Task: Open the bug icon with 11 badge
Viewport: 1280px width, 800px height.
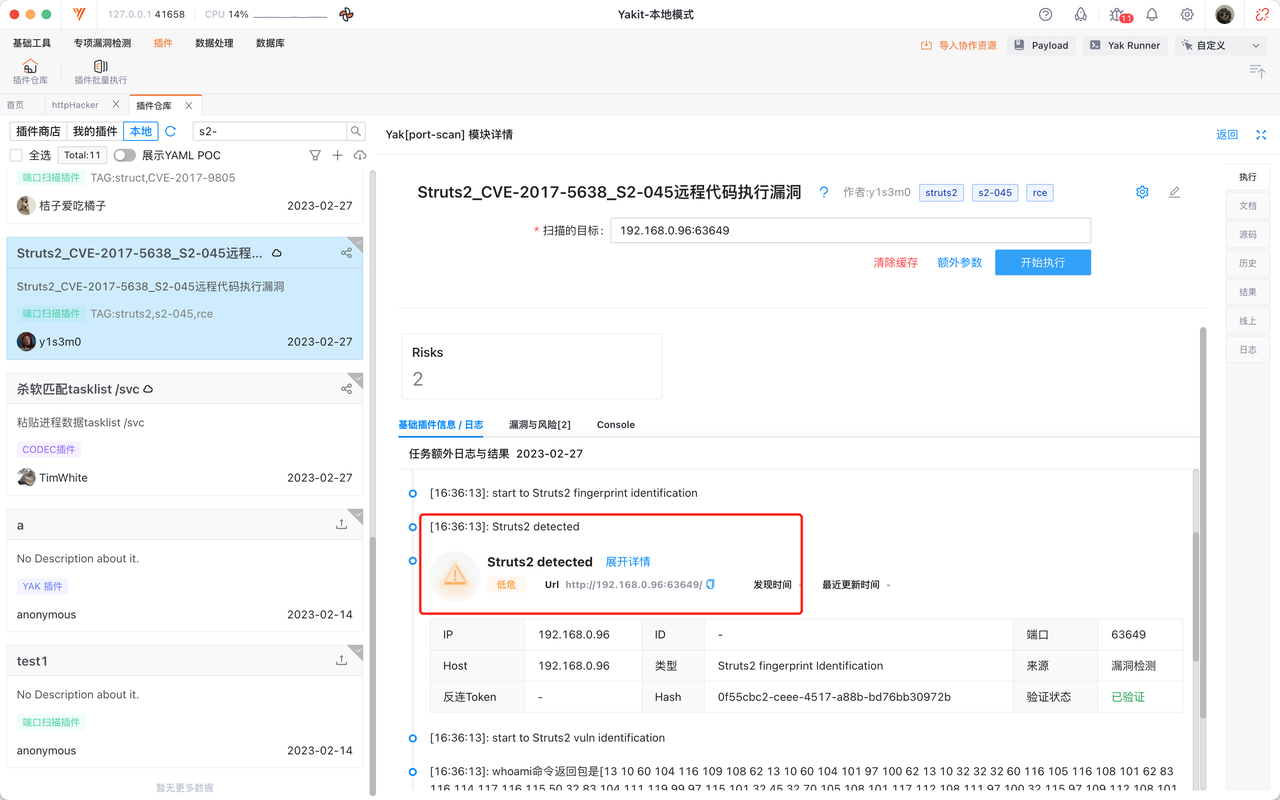Action: coord(1119,15)
